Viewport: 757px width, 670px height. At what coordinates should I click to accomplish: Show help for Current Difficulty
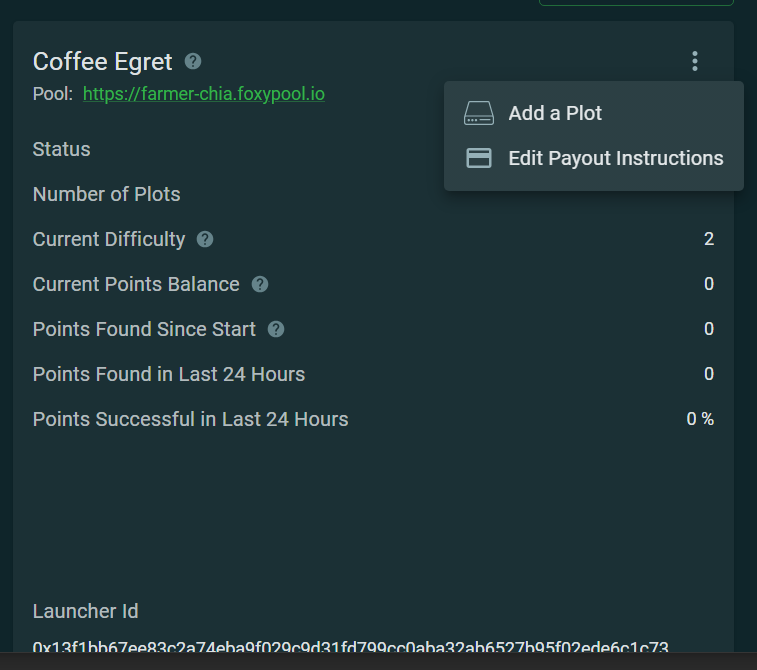tap(205, 239)
